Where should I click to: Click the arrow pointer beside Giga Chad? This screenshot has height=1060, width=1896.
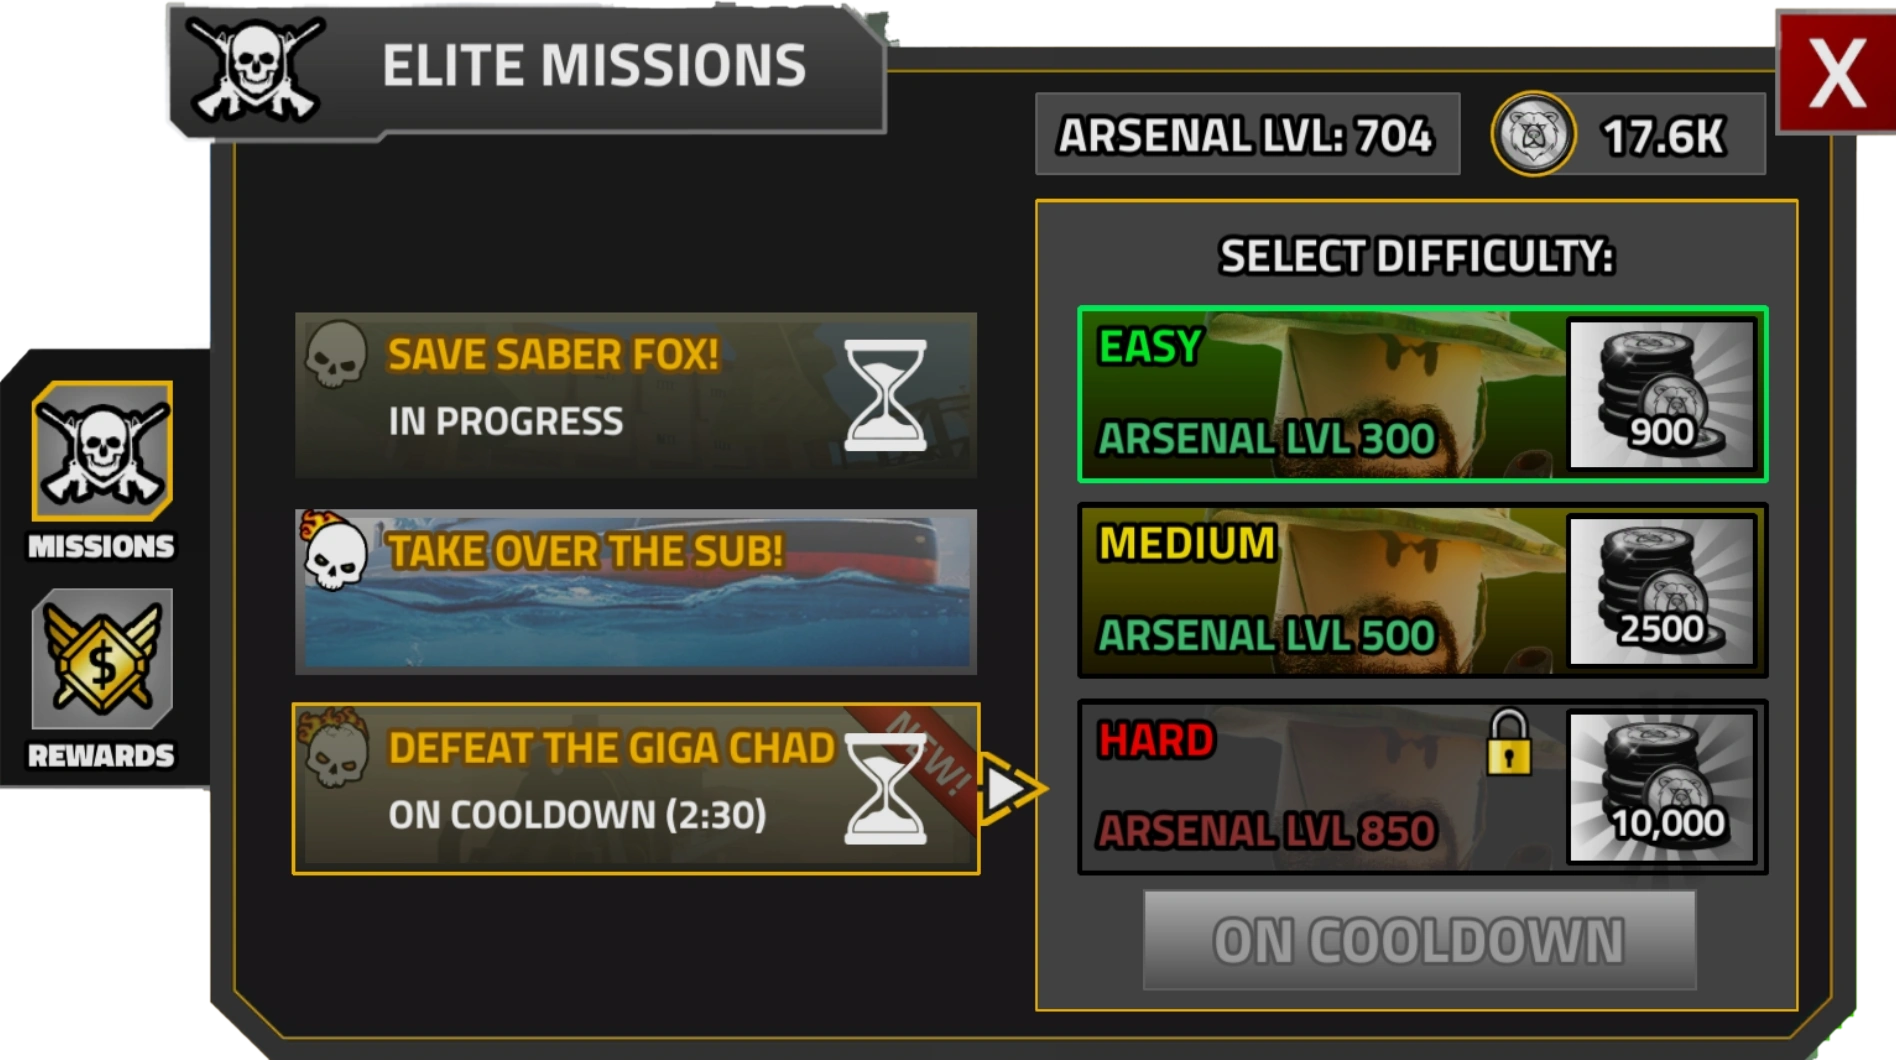click(x=1011, y=789)
